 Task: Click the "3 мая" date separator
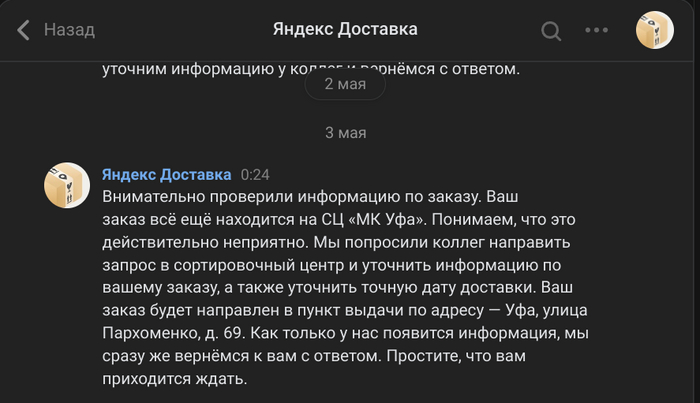345,132
